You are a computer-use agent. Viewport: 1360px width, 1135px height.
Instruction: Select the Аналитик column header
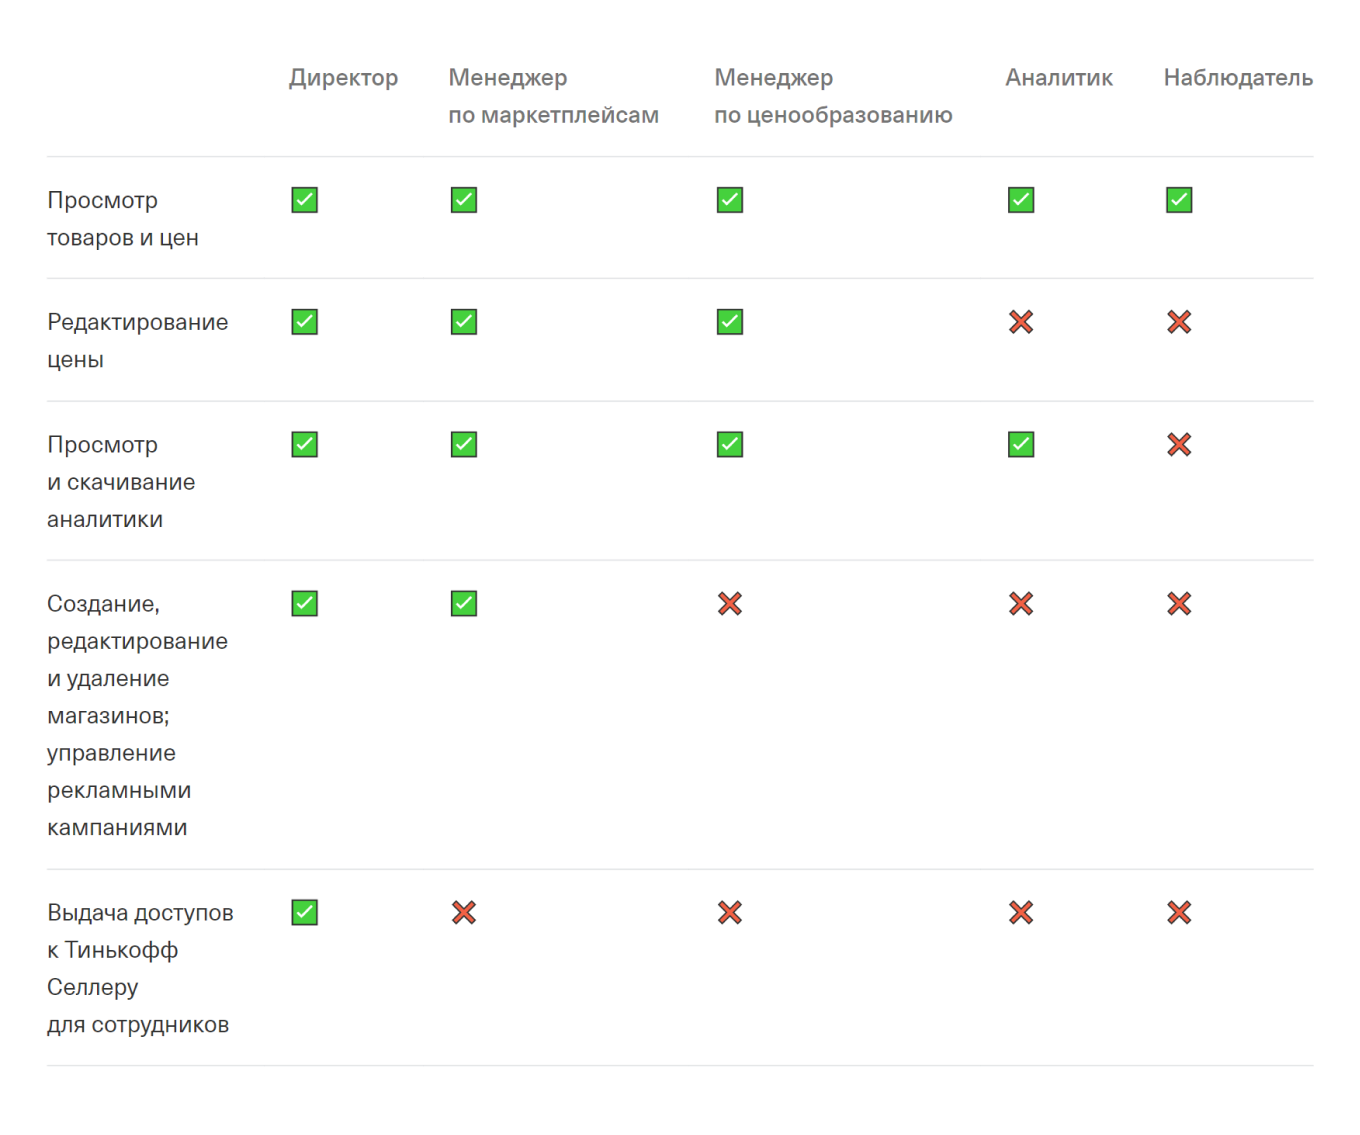point(1058,78)
